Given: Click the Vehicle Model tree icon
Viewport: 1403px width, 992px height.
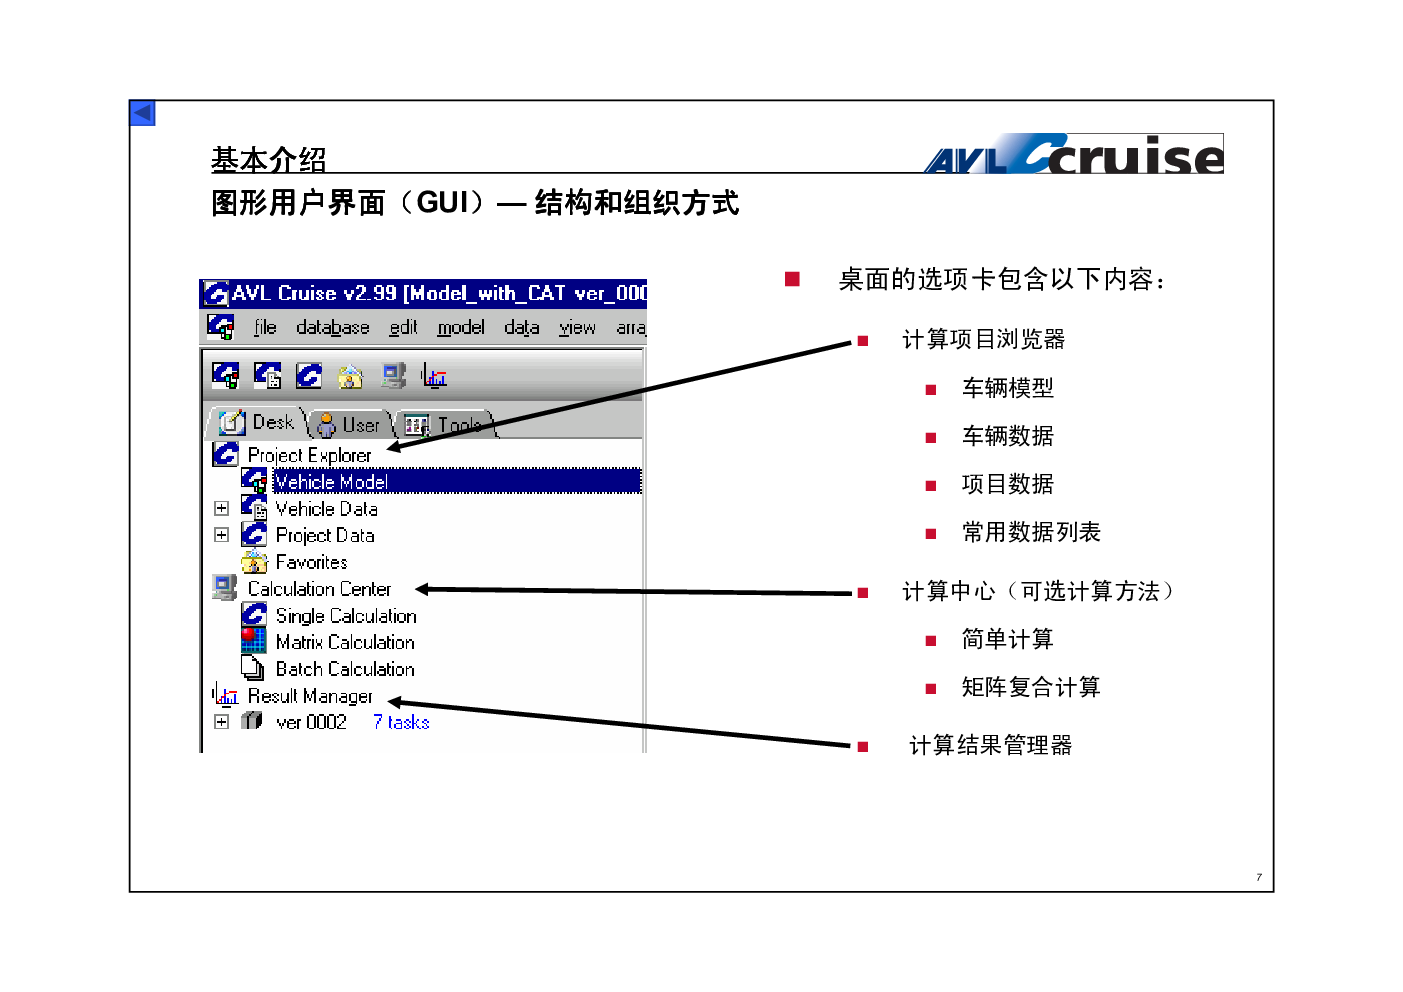Looking at the screenshot, I should pos(254,481).
